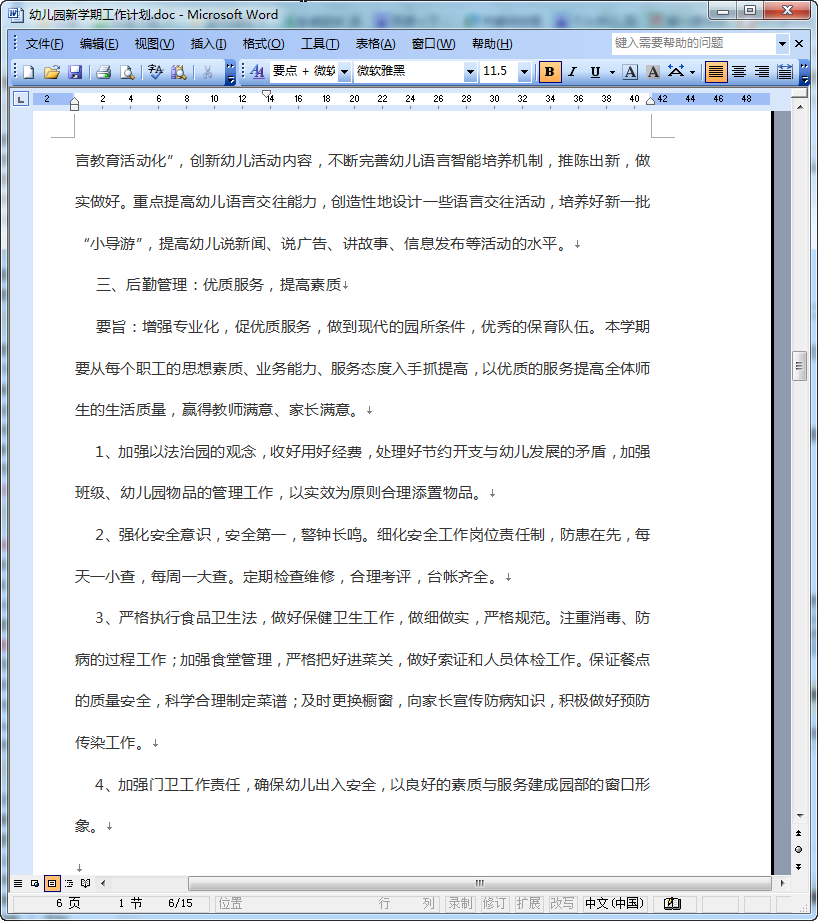The width and height of the screenshot is (818, 921).
Task: Go to next page double-arrow button
Action: click(799, 866)
